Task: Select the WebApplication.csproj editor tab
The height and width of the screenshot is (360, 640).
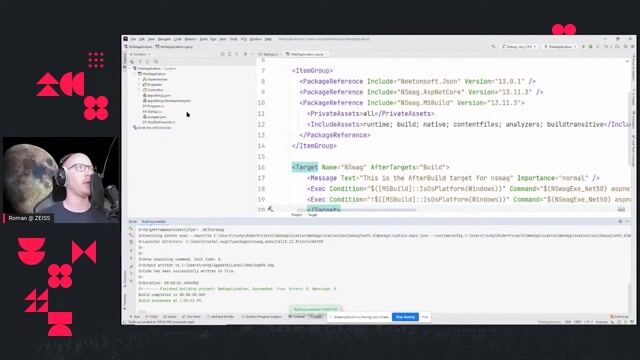Action: tap(307, 54)
